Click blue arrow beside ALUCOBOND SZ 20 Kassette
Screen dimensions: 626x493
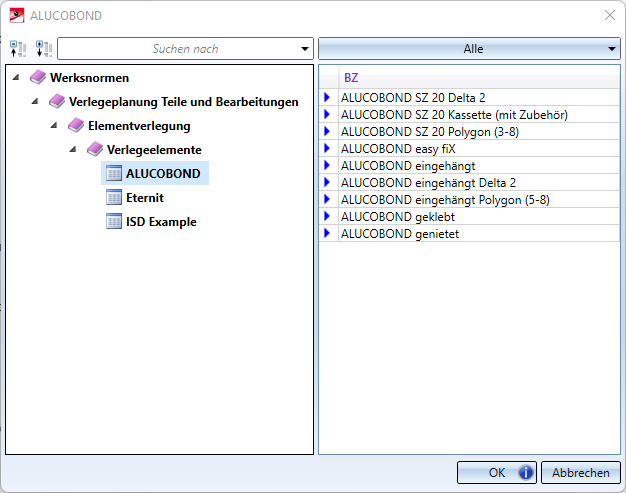[327, 114]
